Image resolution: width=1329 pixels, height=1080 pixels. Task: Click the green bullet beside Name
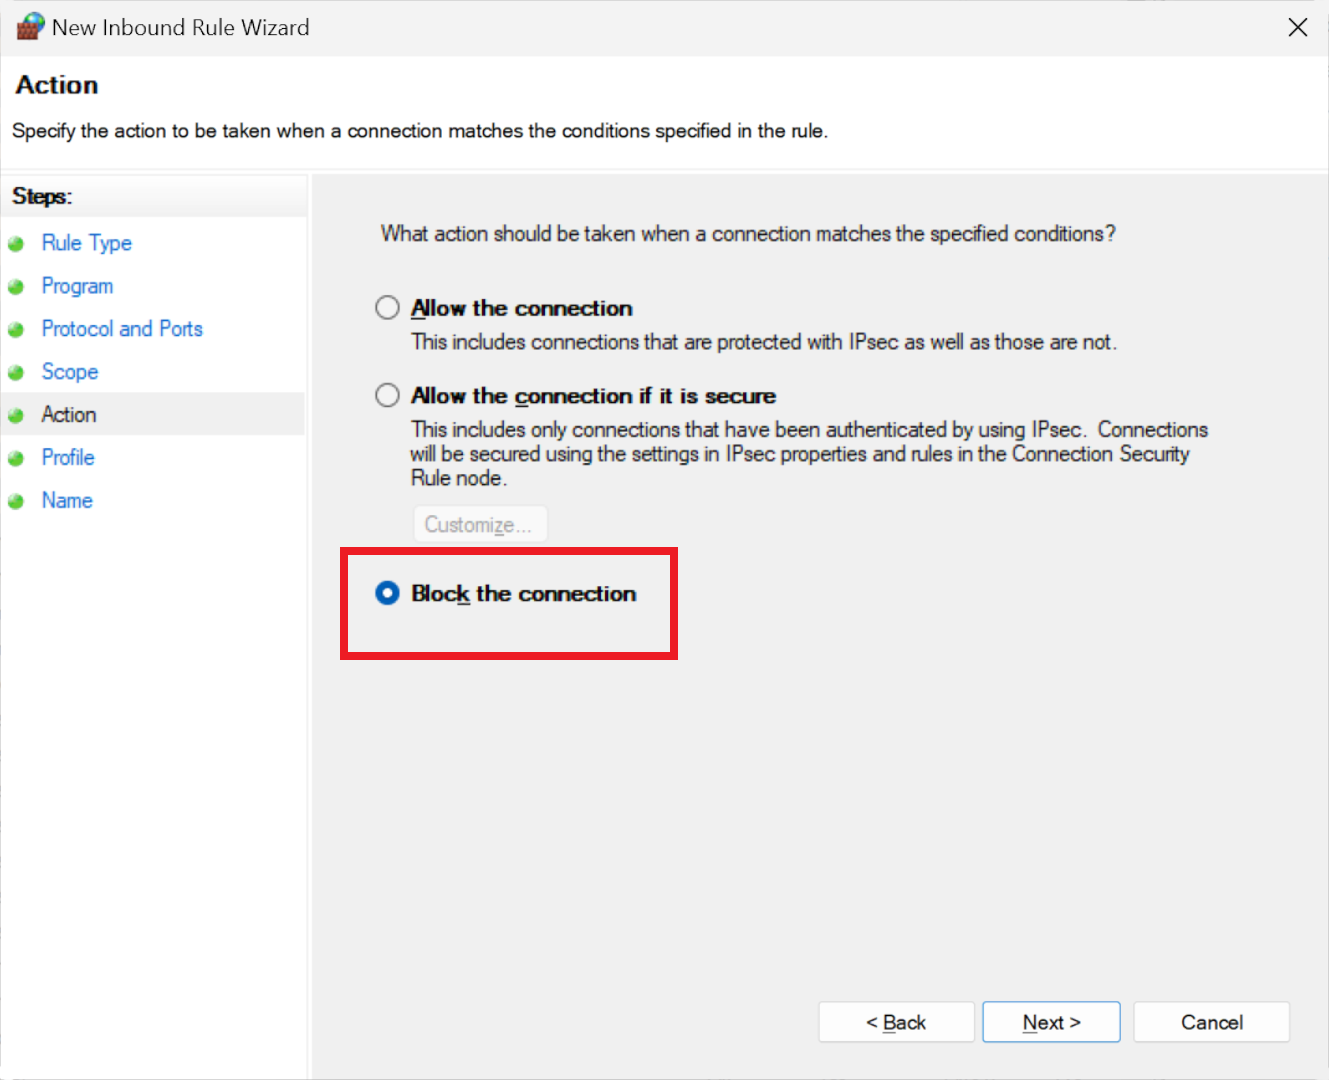click(x=16, y=502)
